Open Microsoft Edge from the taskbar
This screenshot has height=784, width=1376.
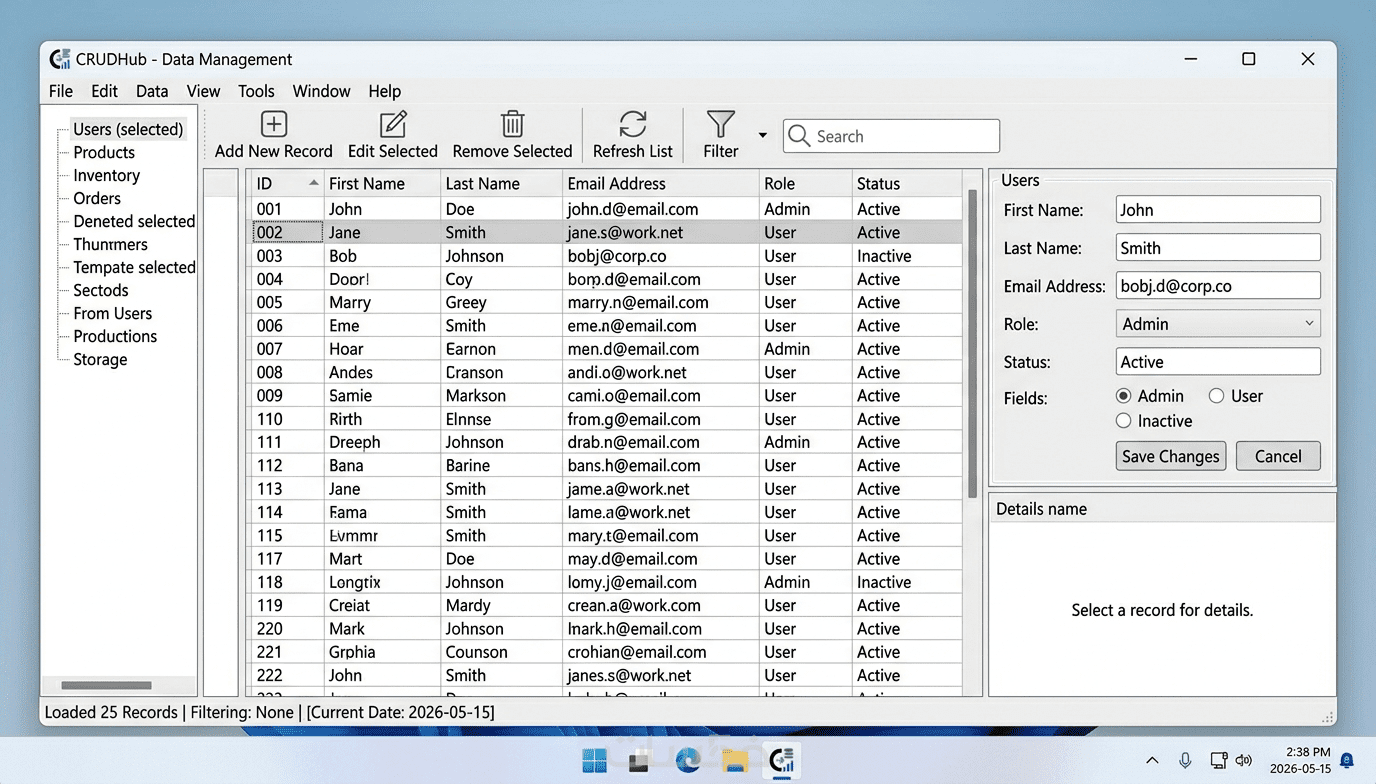[x=688, y=761]
